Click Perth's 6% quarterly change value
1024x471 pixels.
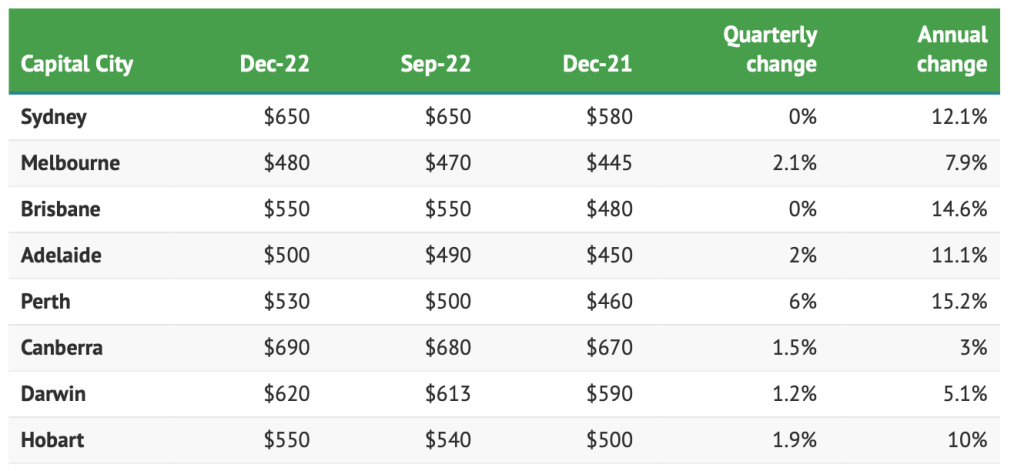point(801,301)
